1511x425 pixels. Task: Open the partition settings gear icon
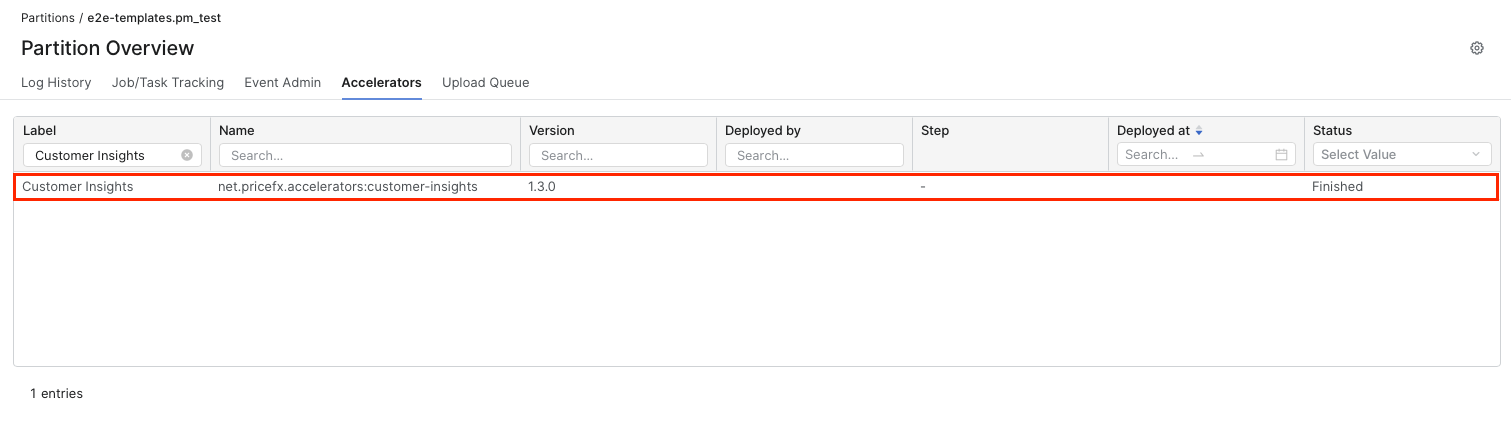(1476, 48)
